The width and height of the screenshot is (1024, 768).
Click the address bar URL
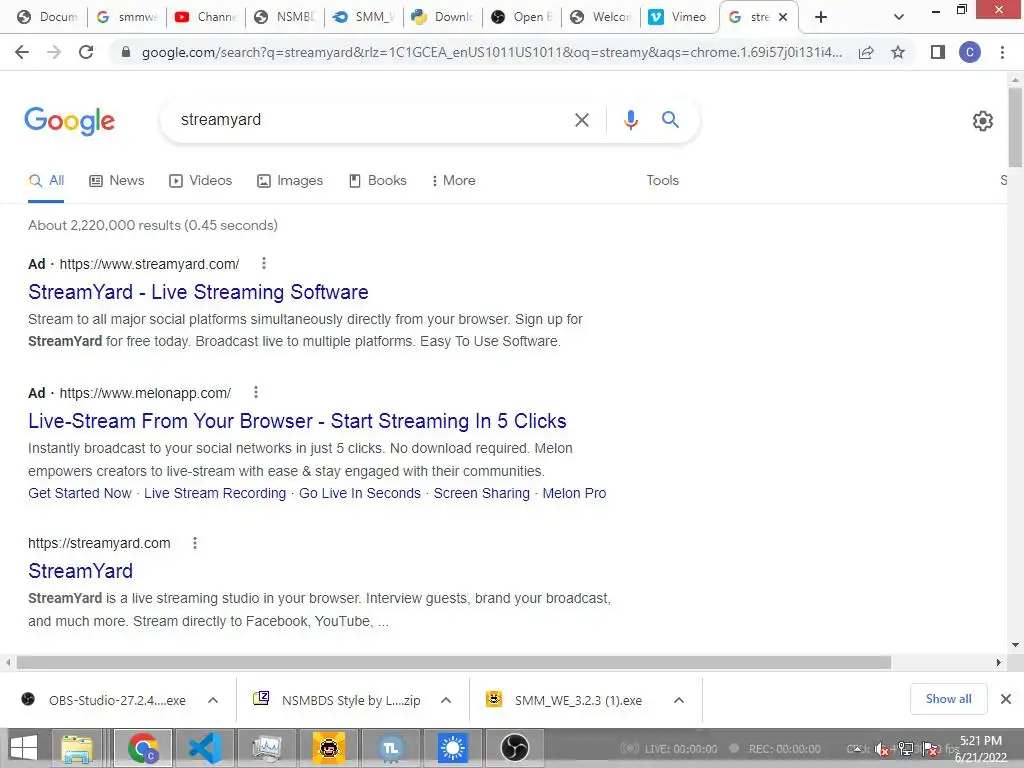tap(492, 52)
